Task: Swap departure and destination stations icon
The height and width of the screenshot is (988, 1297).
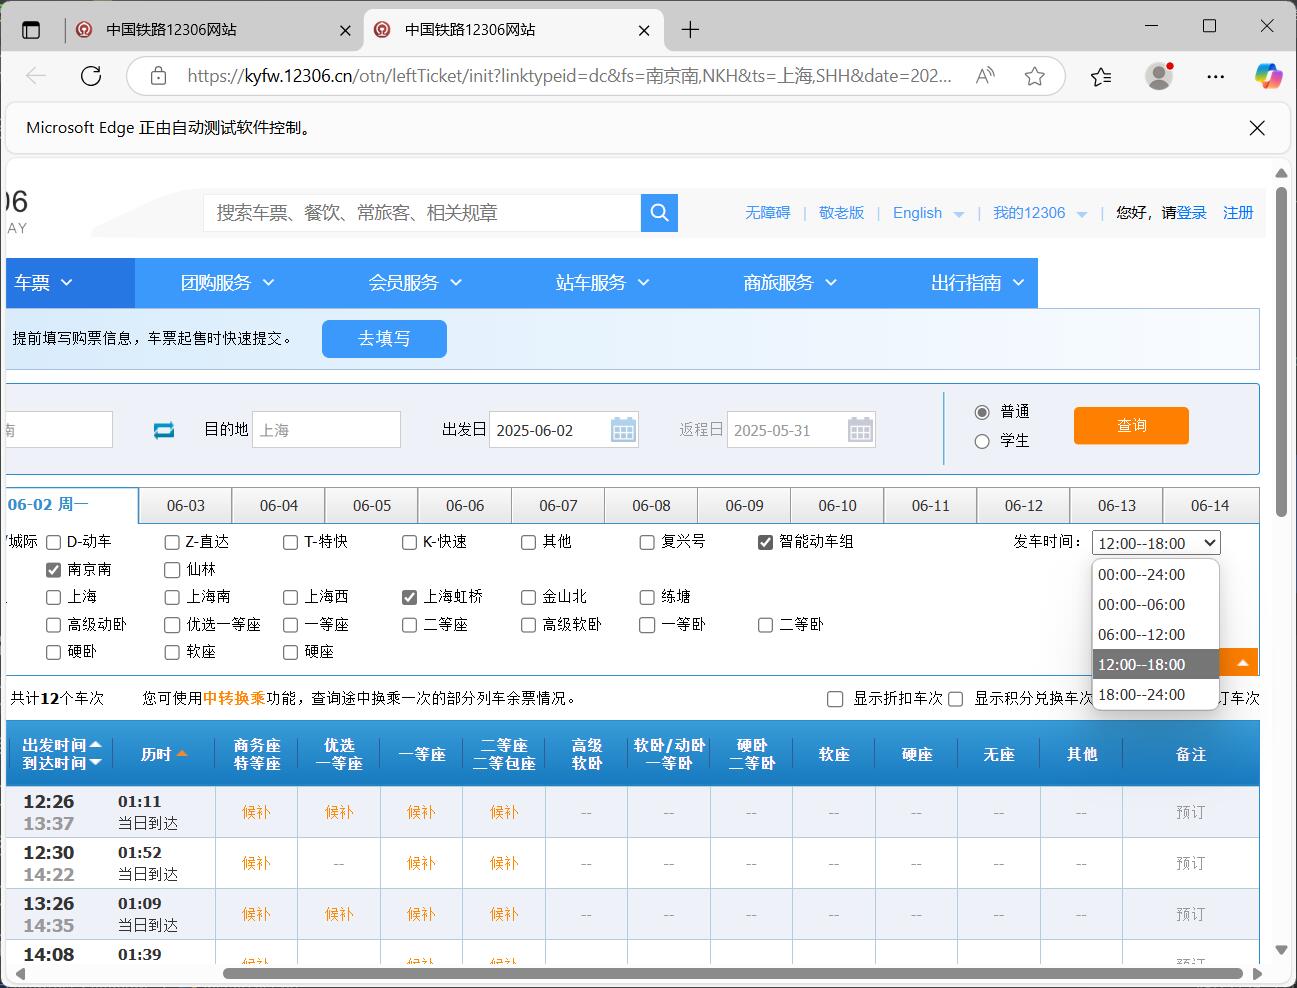Action: [164, 430]
